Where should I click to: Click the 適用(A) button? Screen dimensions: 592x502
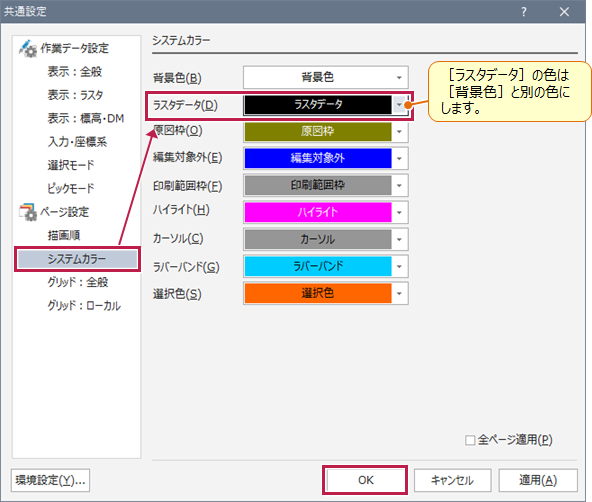point(538,480)
